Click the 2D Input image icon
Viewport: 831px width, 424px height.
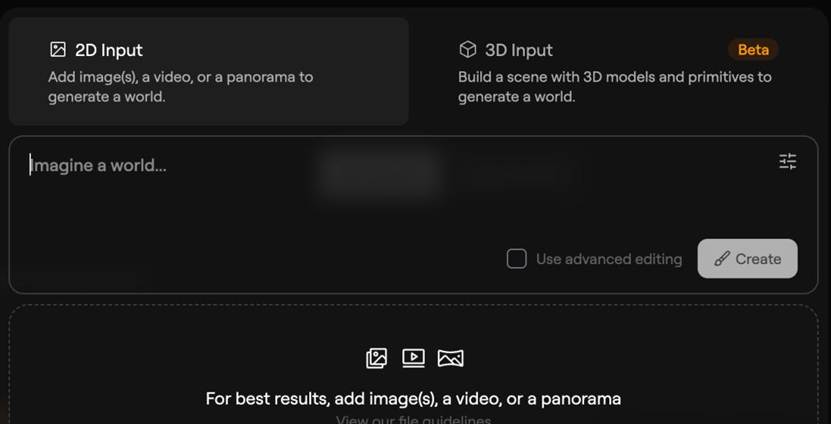pyautogui.click(x=58, y=50)
